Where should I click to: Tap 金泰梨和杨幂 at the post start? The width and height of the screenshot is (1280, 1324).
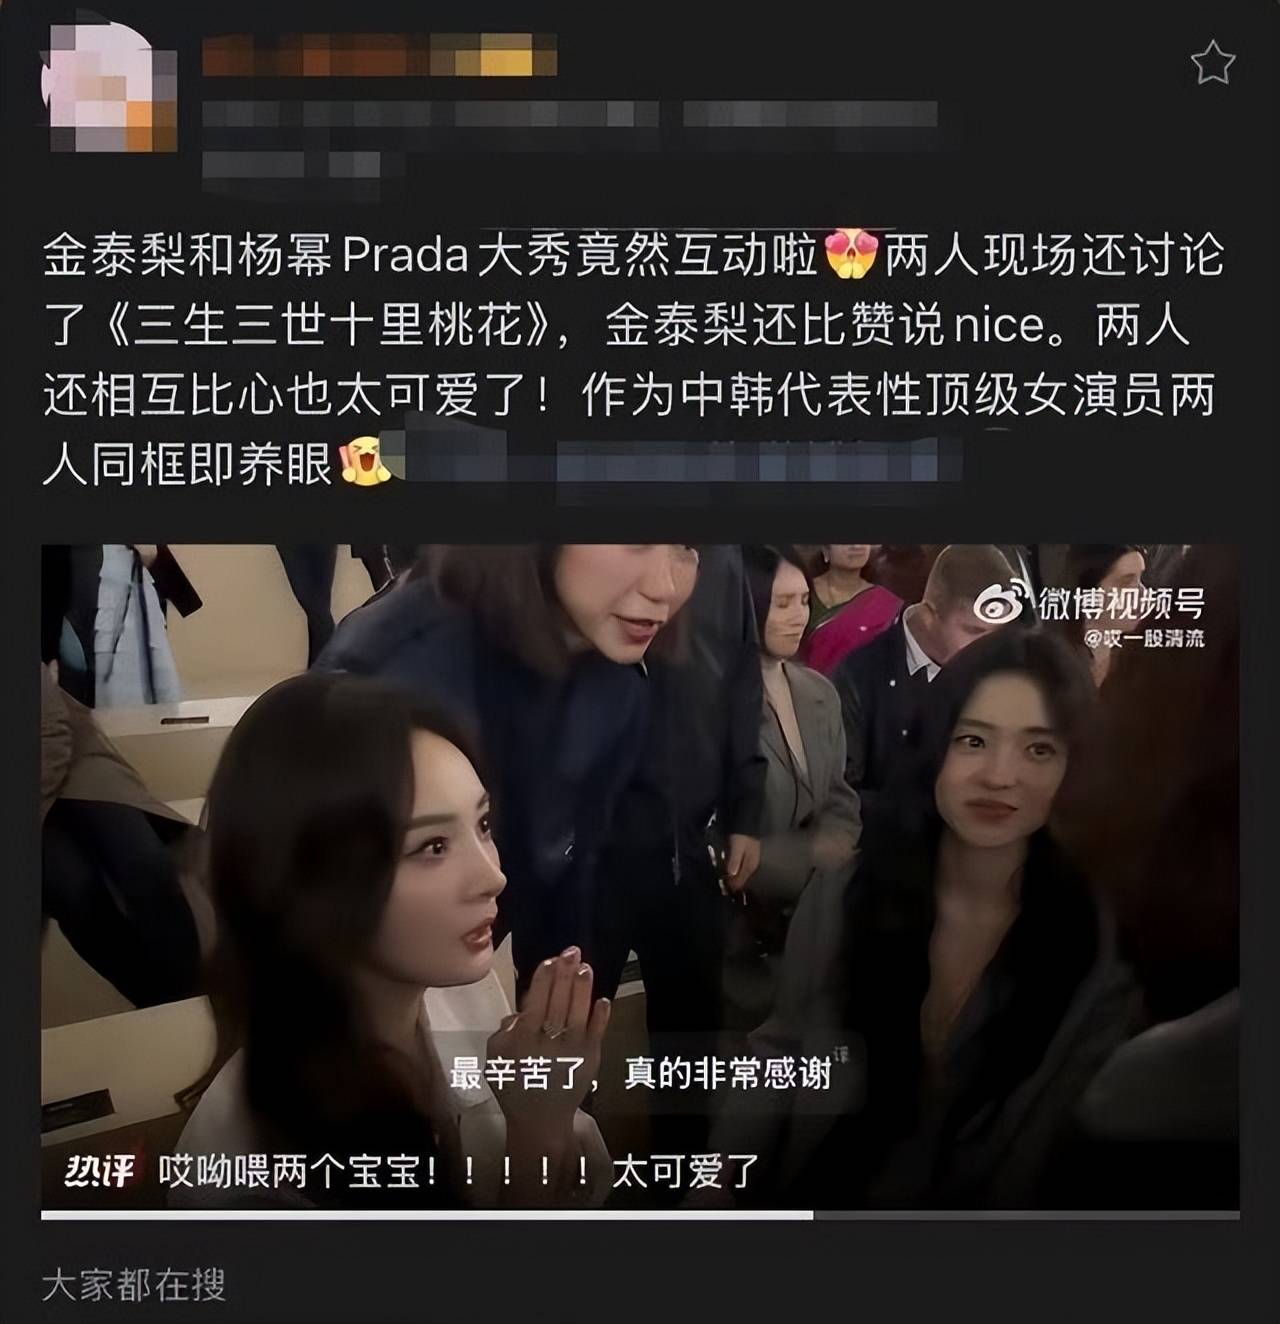(x=187, y=257)
